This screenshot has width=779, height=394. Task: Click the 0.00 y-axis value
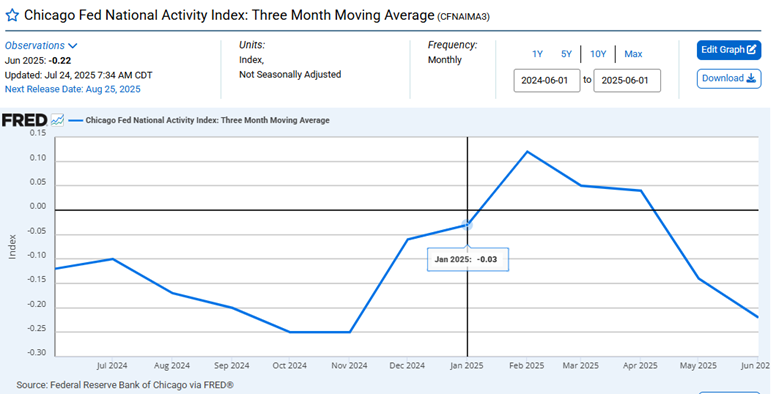(38, 207)
